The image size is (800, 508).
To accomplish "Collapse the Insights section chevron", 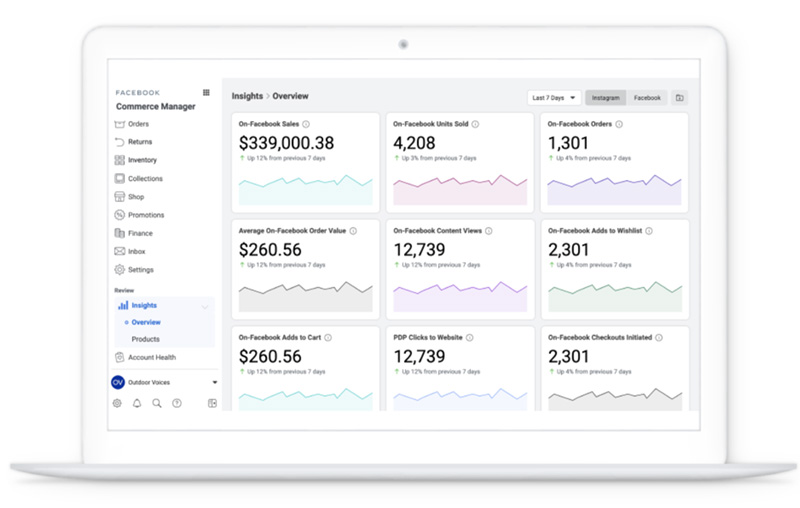I will (x=205, y=307).
